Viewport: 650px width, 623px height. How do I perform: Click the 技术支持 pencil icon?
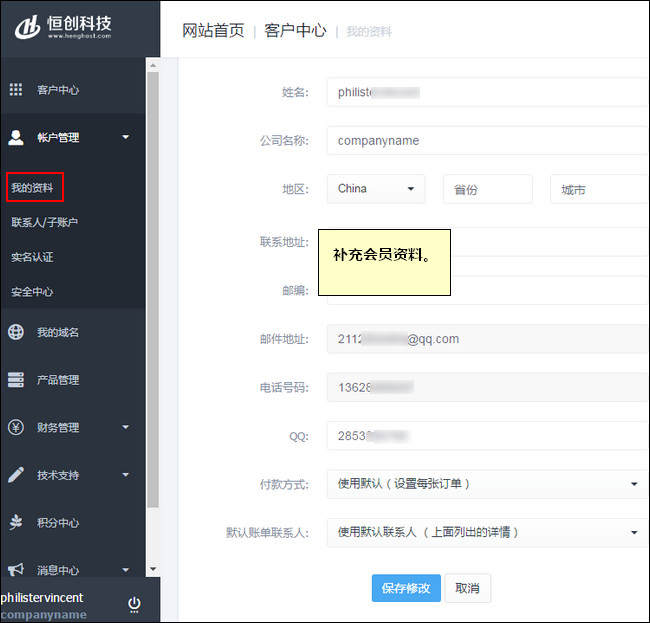click(x=16, y=475)
